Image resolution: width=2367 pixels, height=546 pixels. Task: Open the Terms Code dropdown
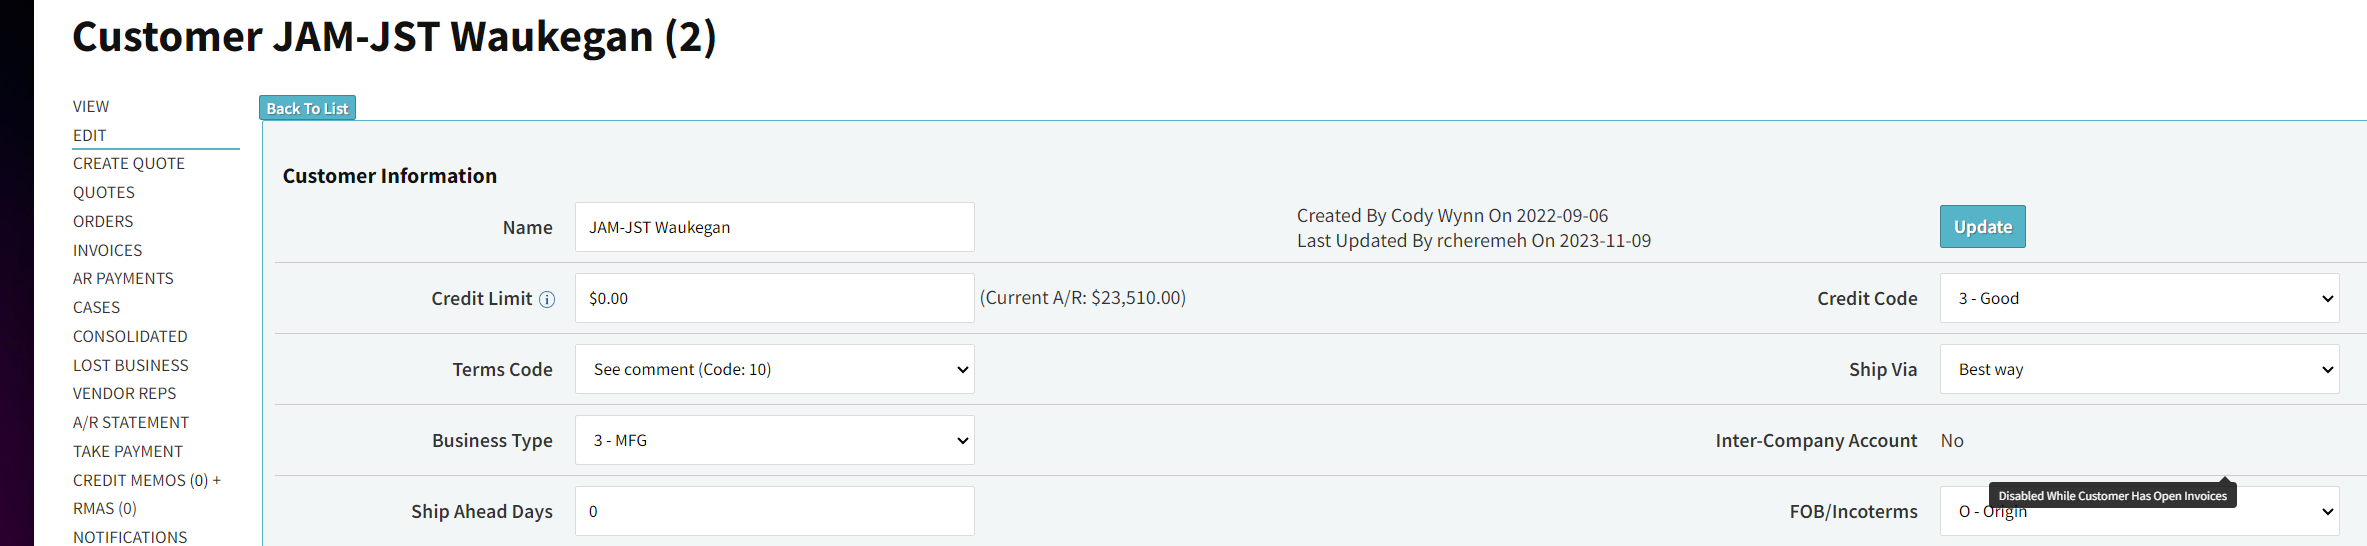[775, 369]
